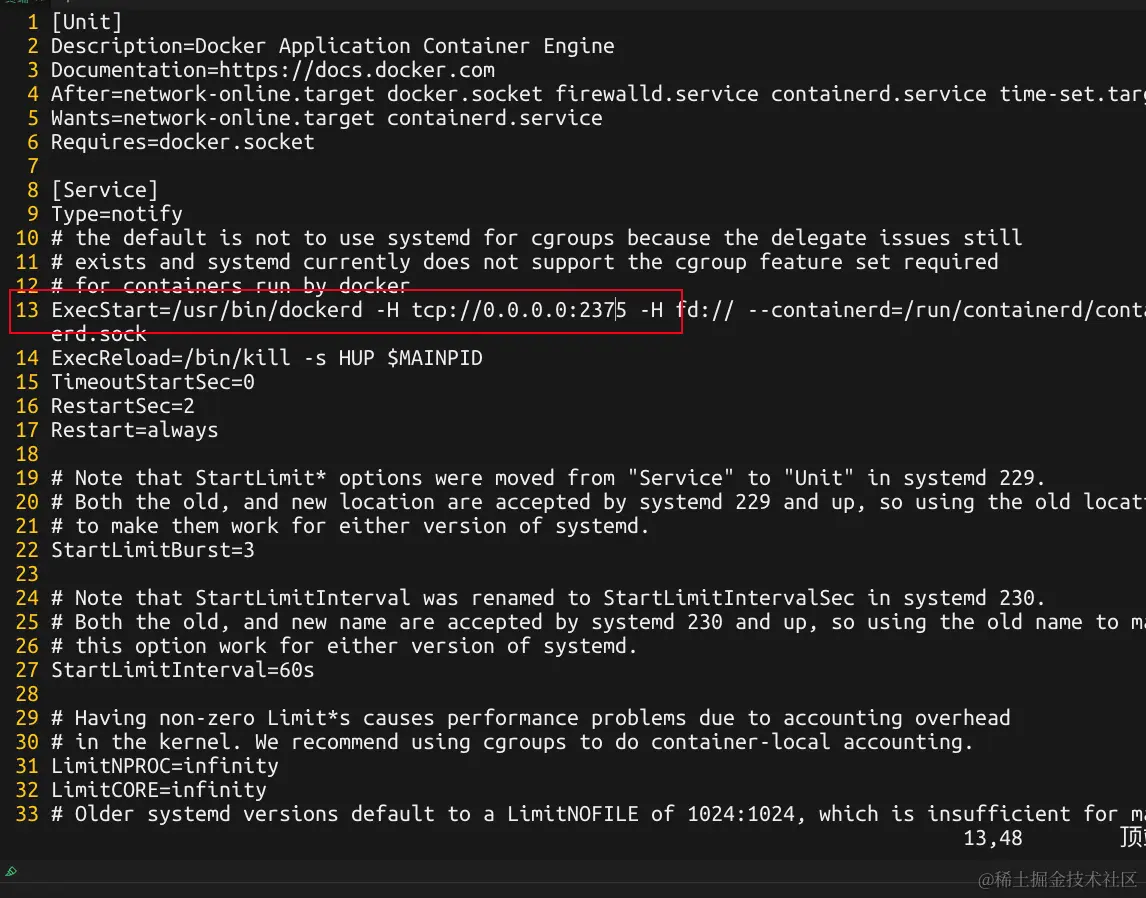Select the TimeoutStartSec=0 line
The height and width of the screenshot is (898, 1146).
click(x=152, y=382)
